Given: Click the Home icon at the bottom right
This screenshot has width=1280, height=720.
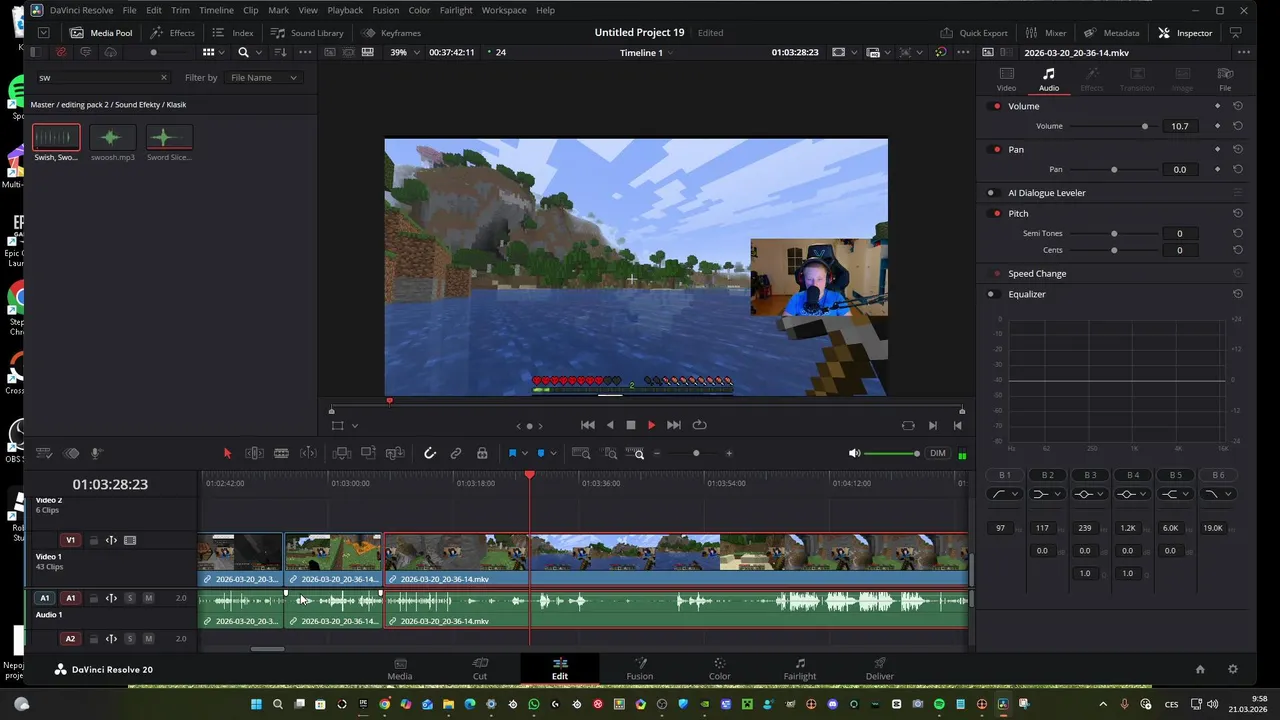Looking at the screenshot, I should tap(1200, 669).
